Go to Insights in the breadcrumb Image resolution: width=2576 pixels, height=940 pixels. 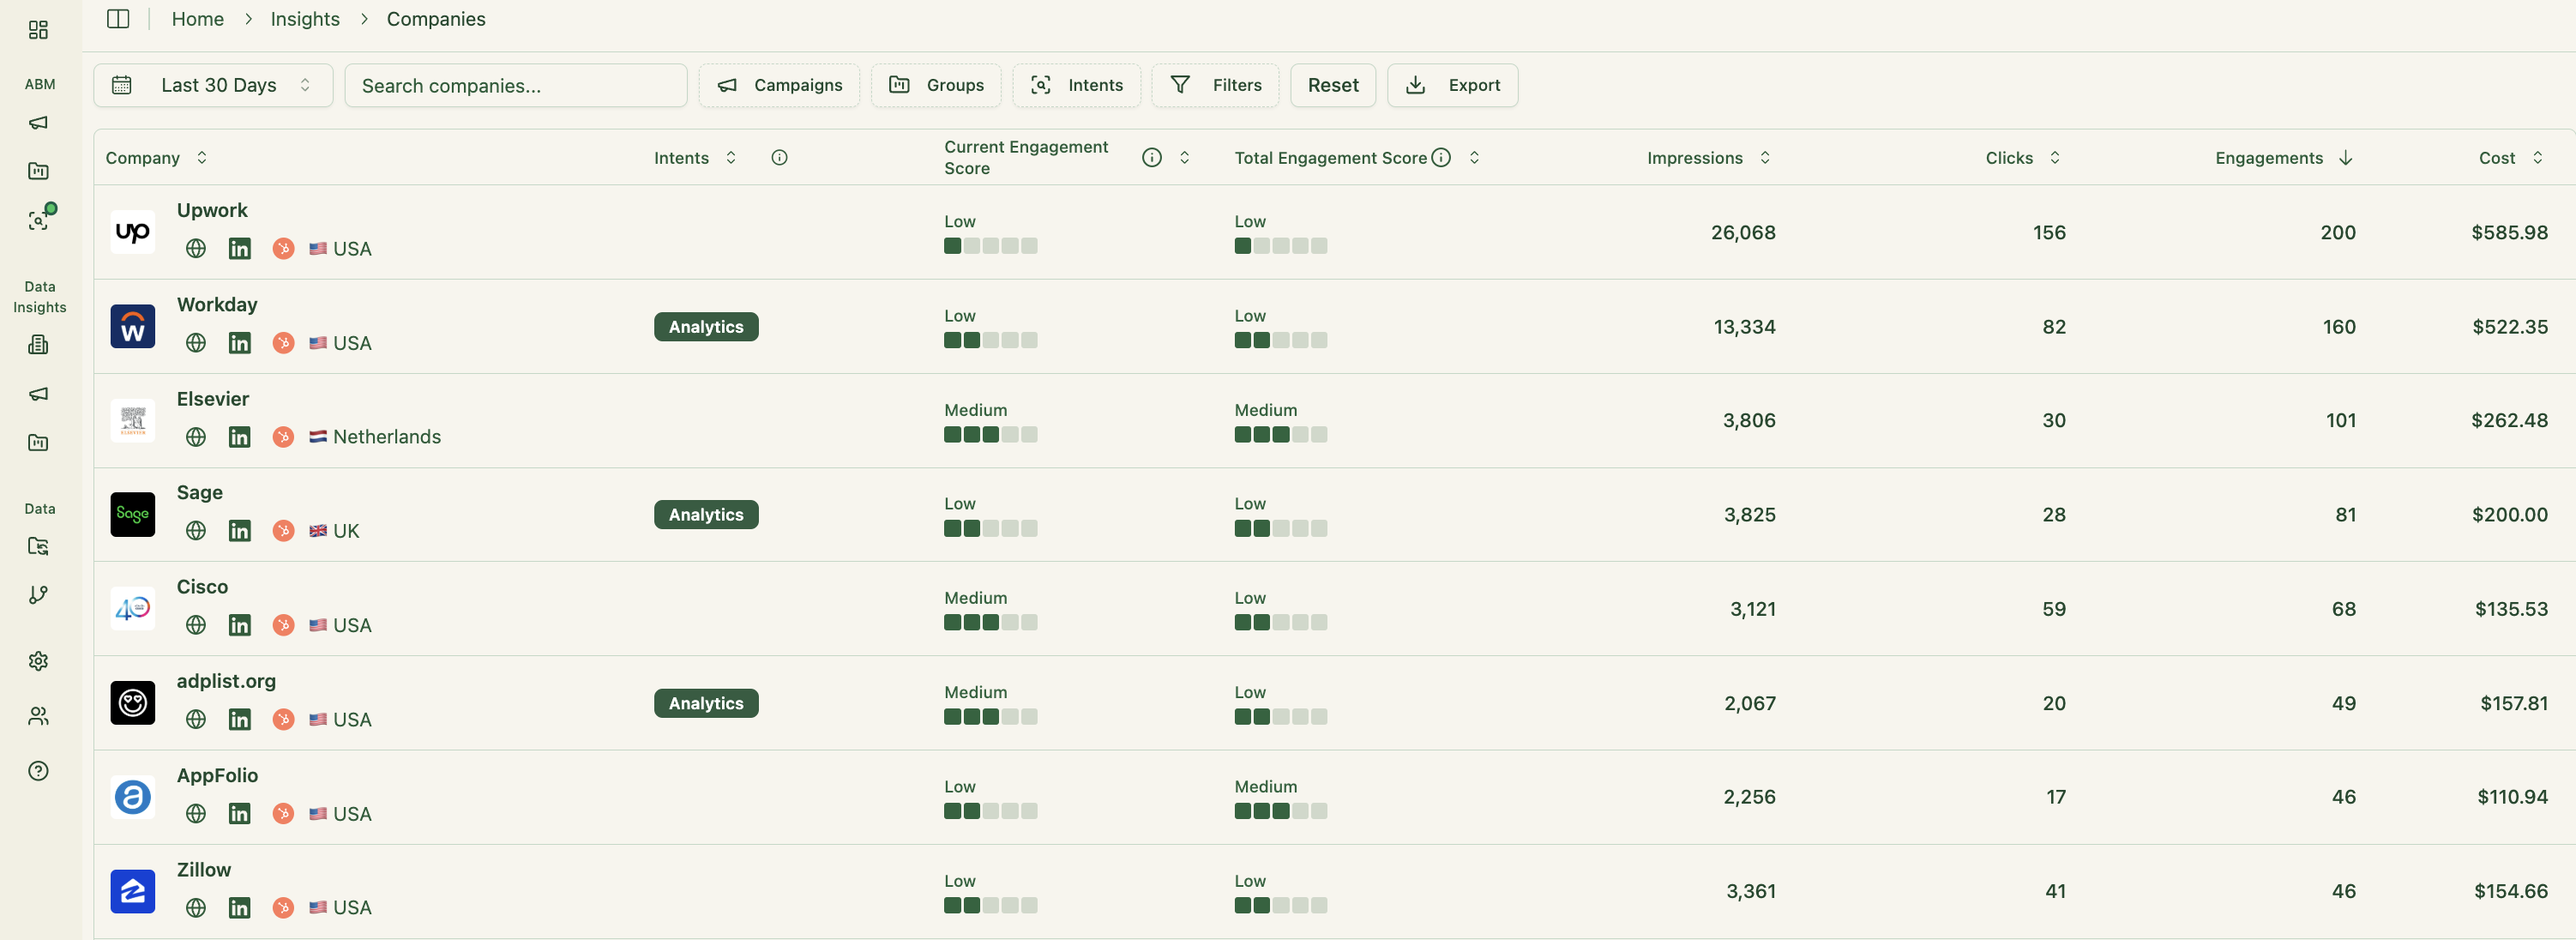pos(305,19)
